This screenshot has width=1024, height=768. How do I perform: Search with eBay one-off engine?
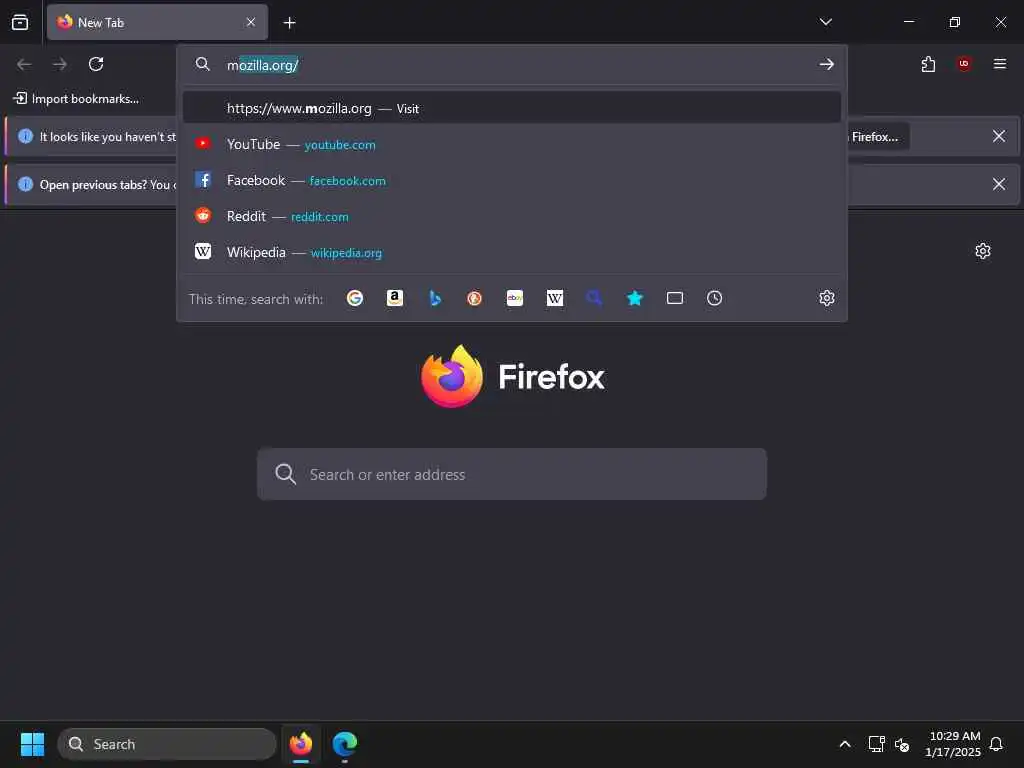pos(515,298)
